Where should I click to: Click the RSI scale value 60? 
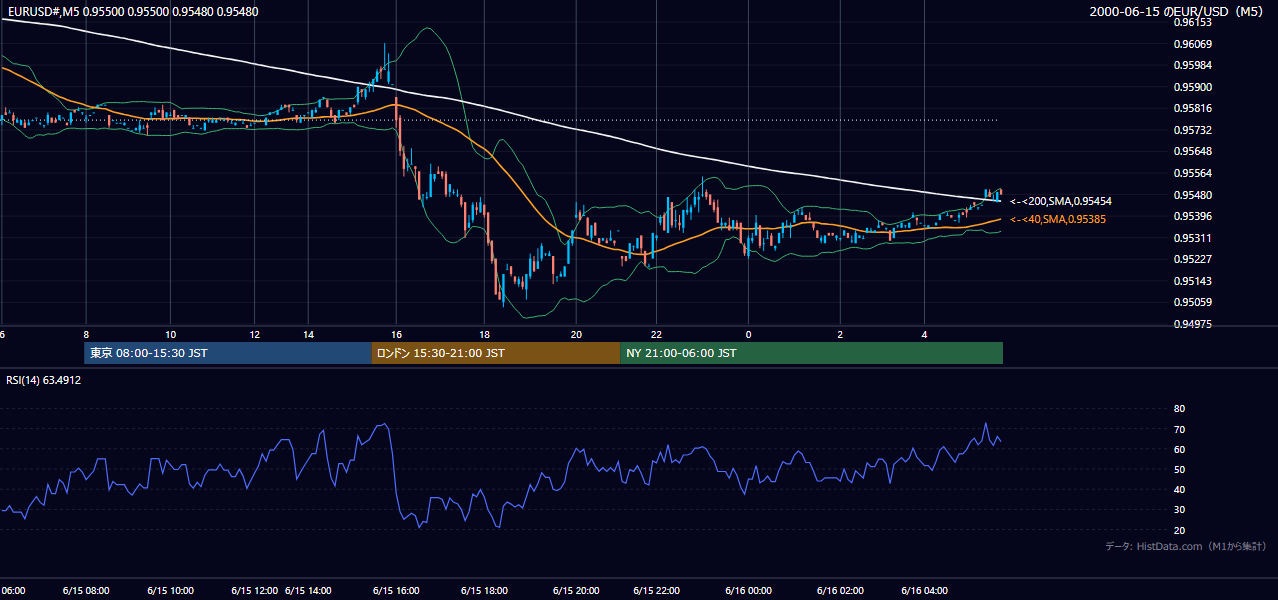tap(1179, 449)
